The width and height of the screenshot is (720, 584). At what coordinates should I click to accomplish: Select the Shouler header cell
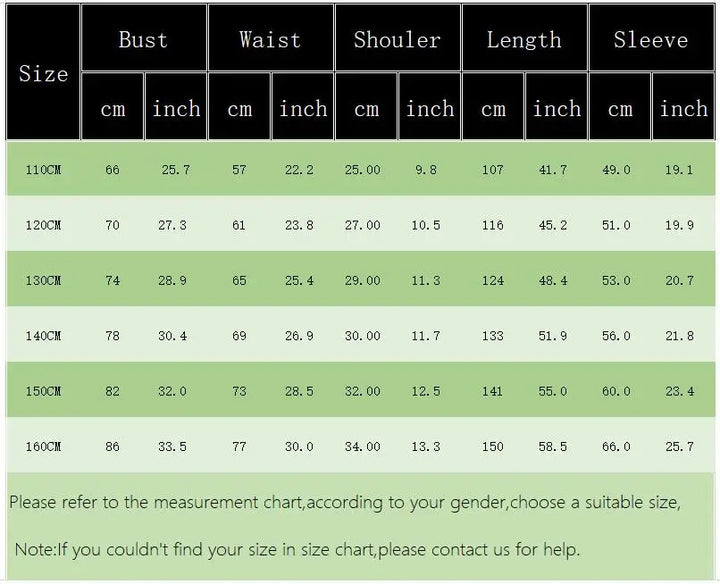pyautogui.click(x=397, y=40)
